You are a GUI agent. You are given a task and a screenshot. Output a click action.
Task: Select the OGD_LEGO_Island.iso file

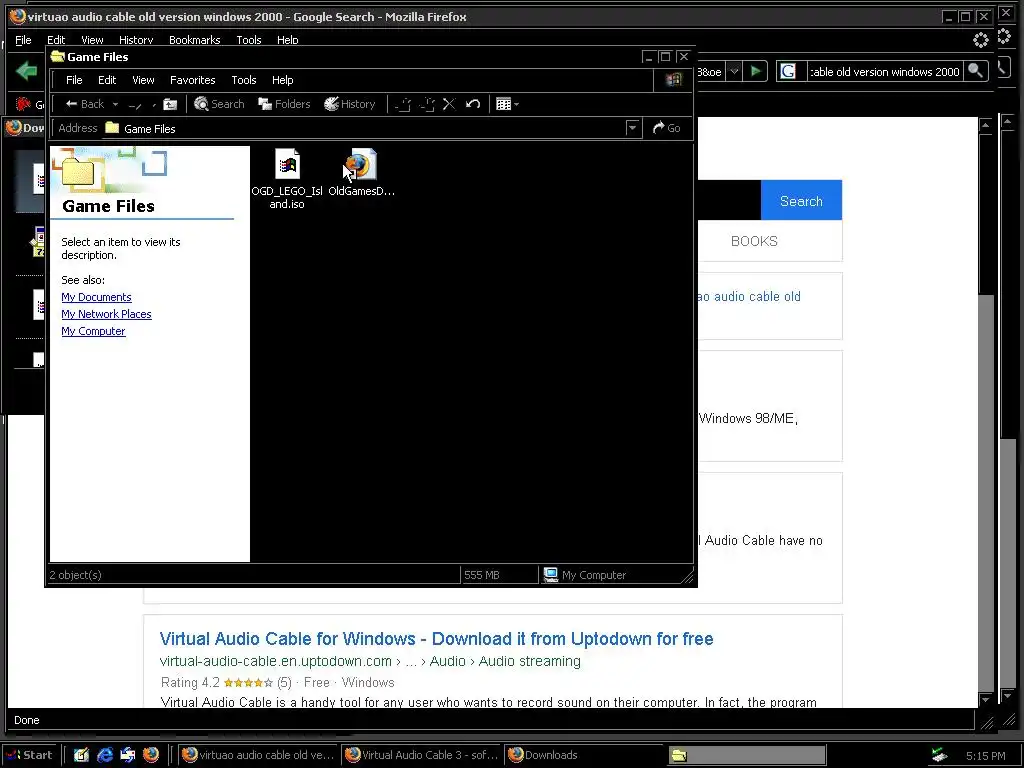pos(287,178)
